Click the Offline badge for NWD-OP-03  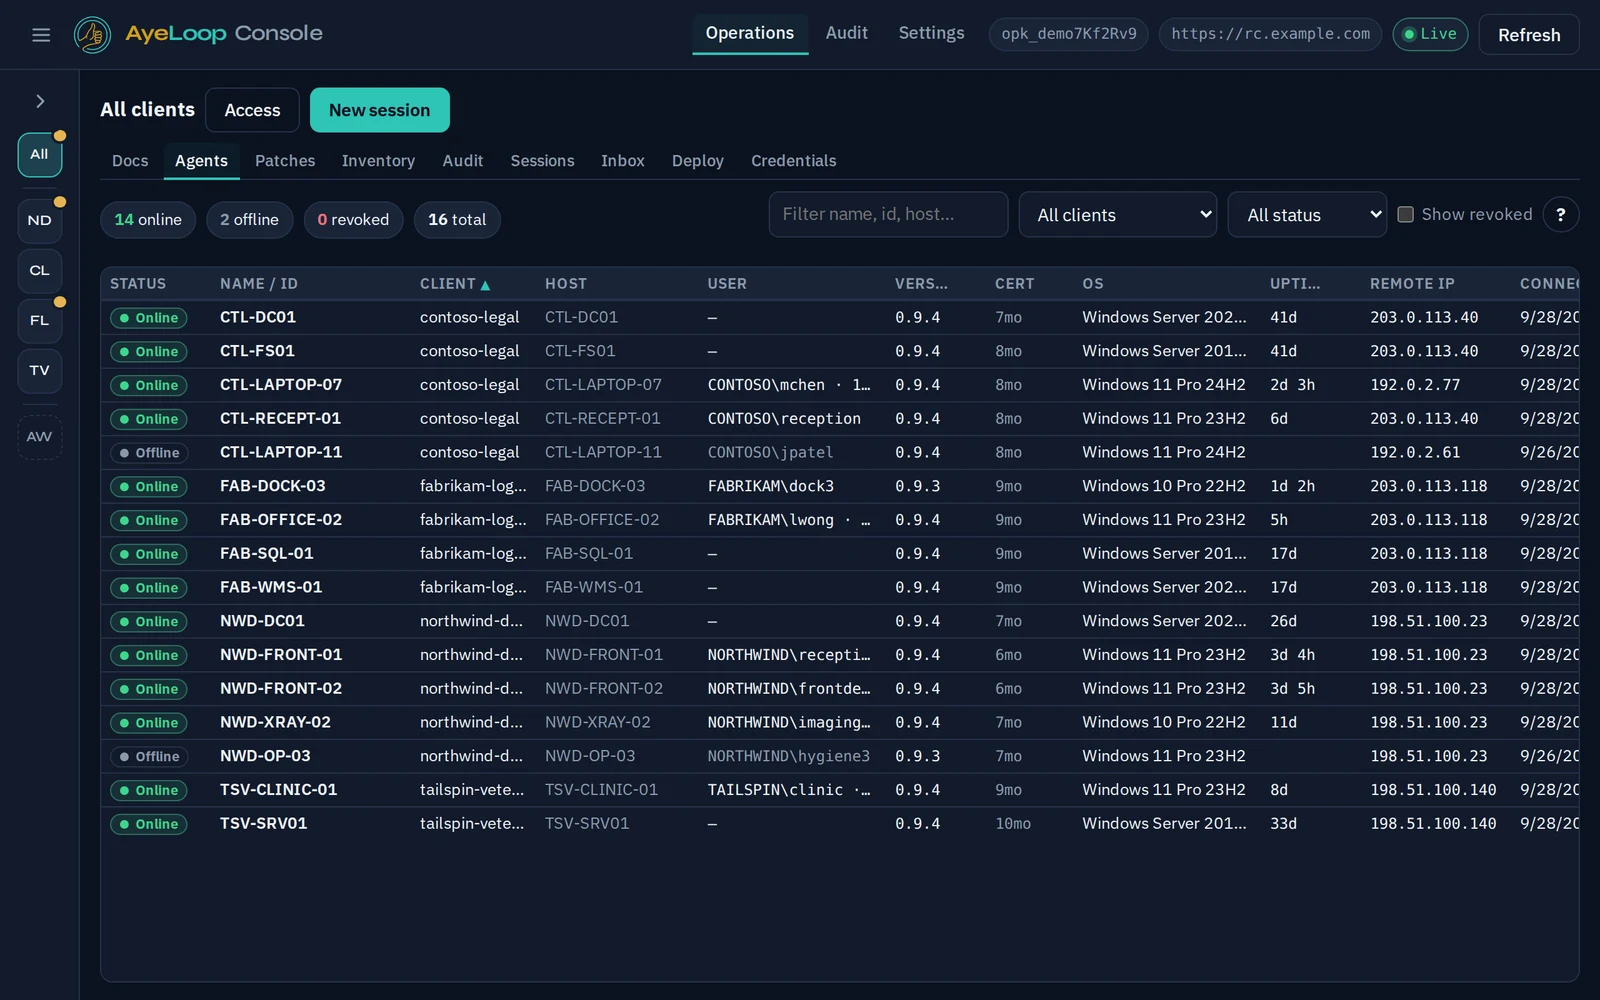click(150, 757)
